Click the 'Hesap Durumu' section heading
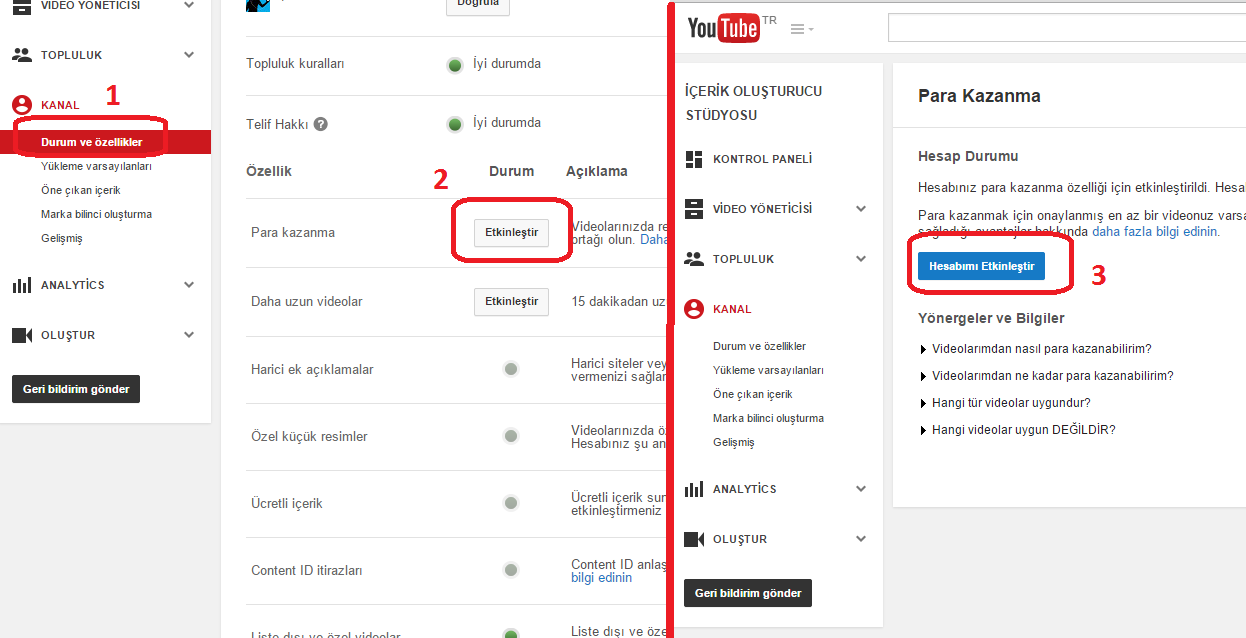1246x638 pixels. pos(968,156)
